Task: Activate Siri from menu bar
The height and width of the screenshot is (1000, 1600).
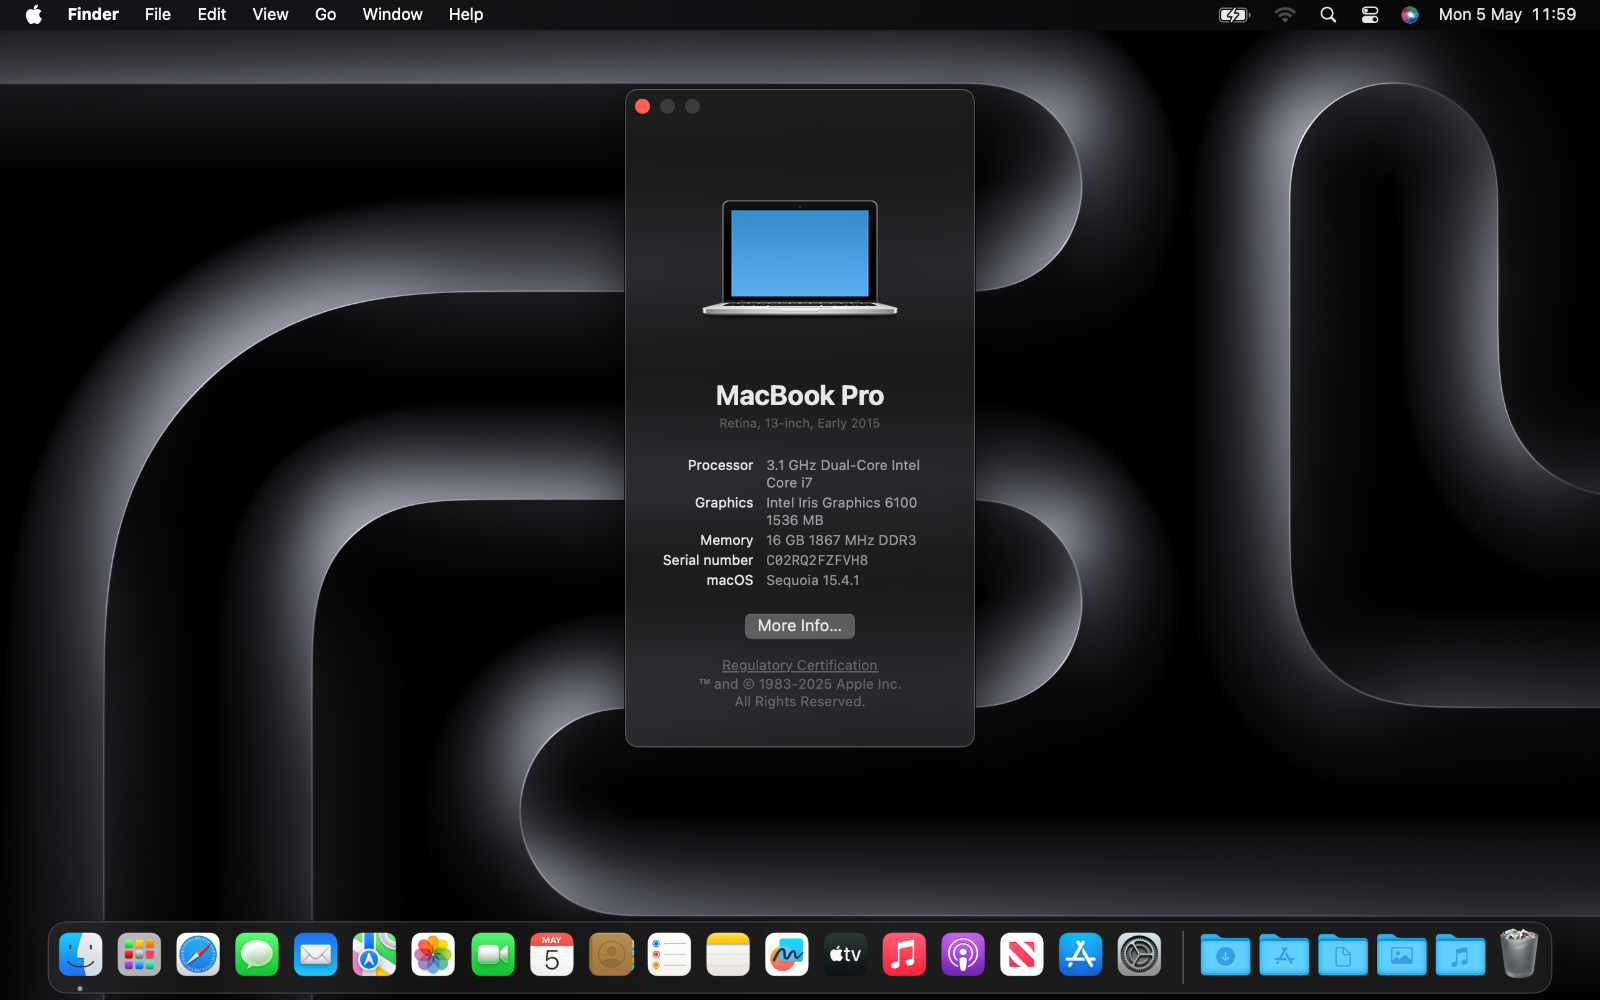Action: pos(1410,14)
